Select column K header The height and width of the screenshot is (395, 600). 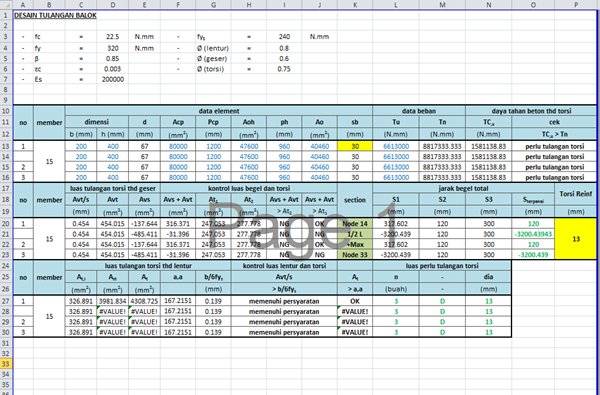click(x=355, y=5)
